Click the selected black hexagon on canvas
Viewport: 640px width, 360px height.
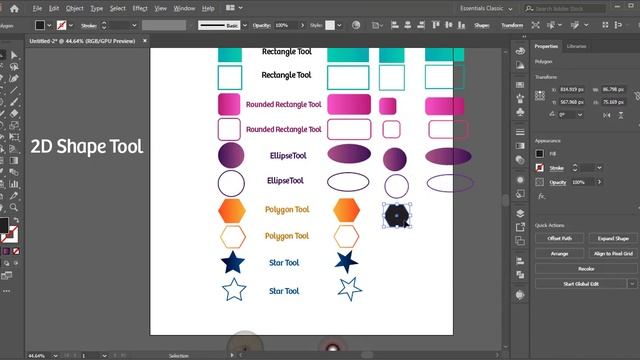point(396,215)
